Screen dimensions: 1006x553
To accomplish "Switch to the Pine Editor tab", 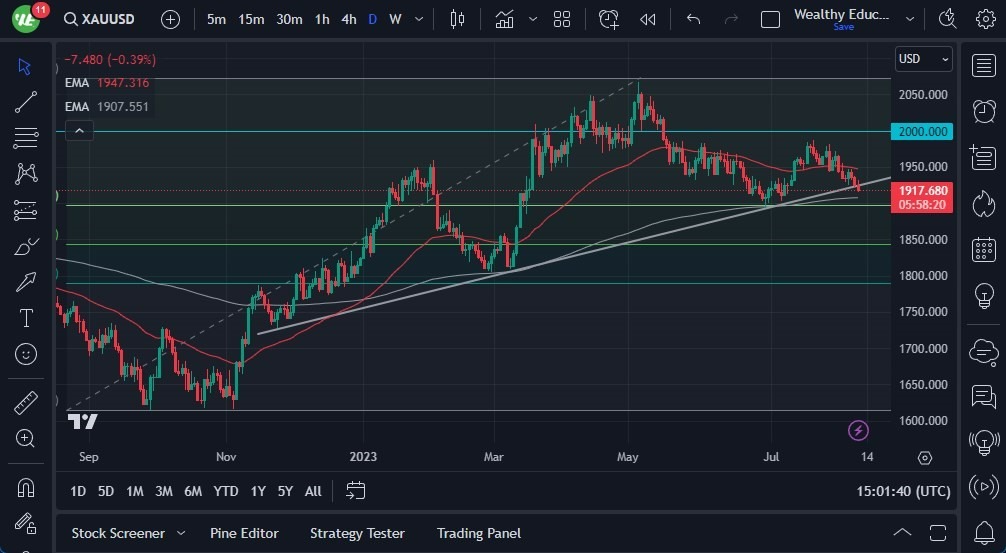I will pos(244,533).
